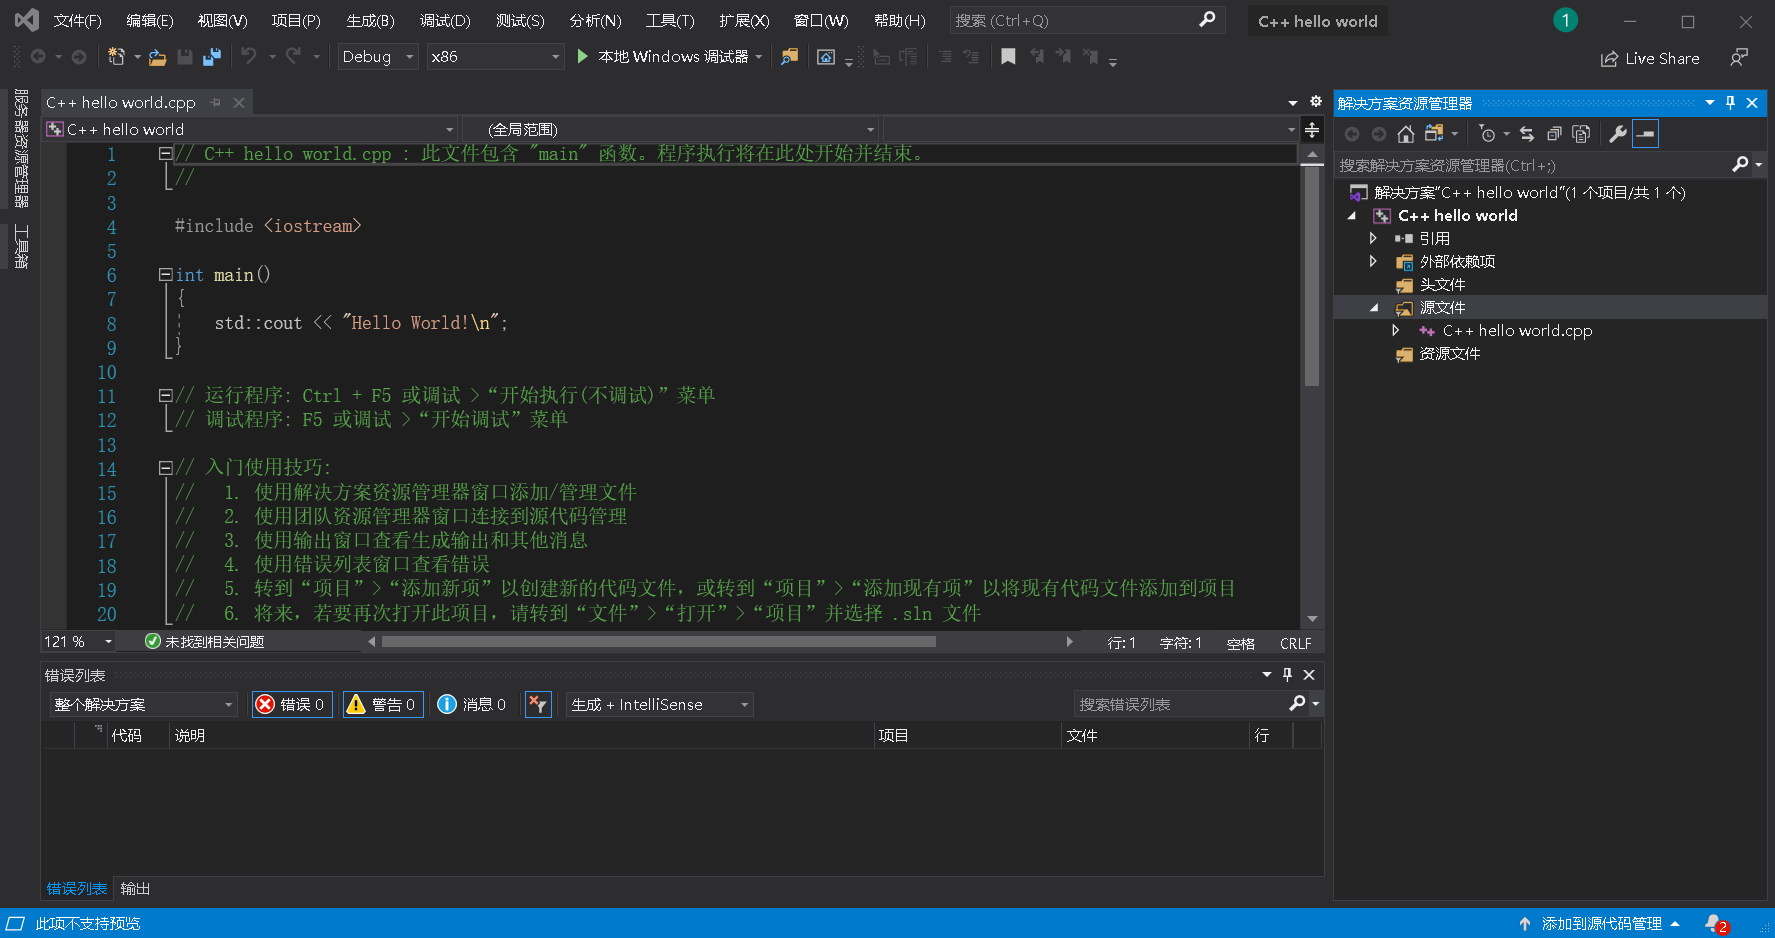1775x938 pixels.
Task: Expand the 引用 node in Solution Explorer
Action: [x=1373, y=238]
